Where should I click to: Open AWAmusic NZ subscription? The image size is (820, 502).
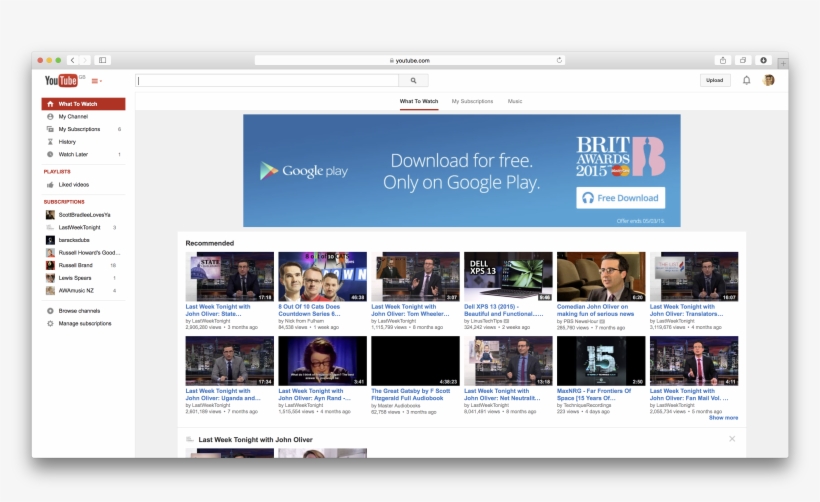(84, 290)
